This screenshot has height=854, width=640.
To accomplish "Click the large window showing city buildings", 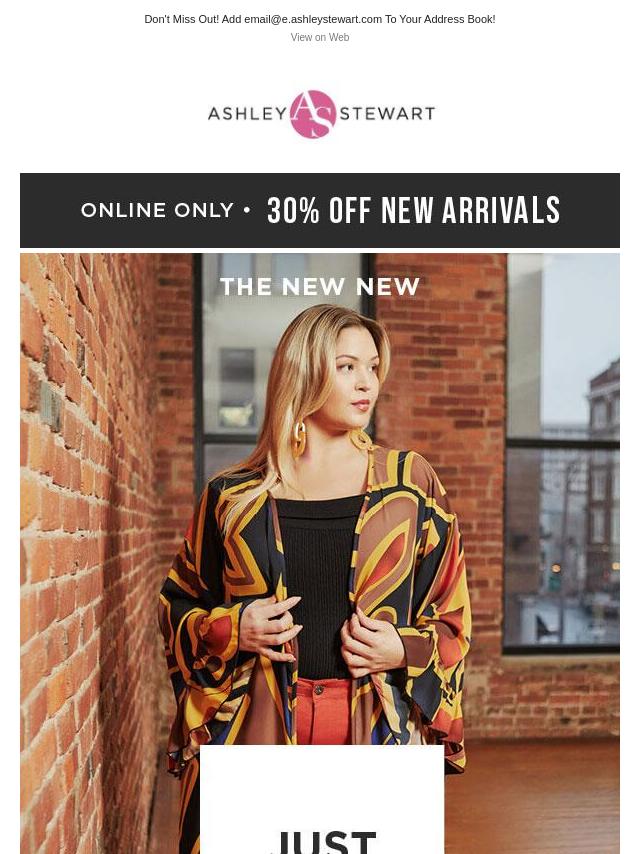I will pyautogui.click(x=562, y=452).
